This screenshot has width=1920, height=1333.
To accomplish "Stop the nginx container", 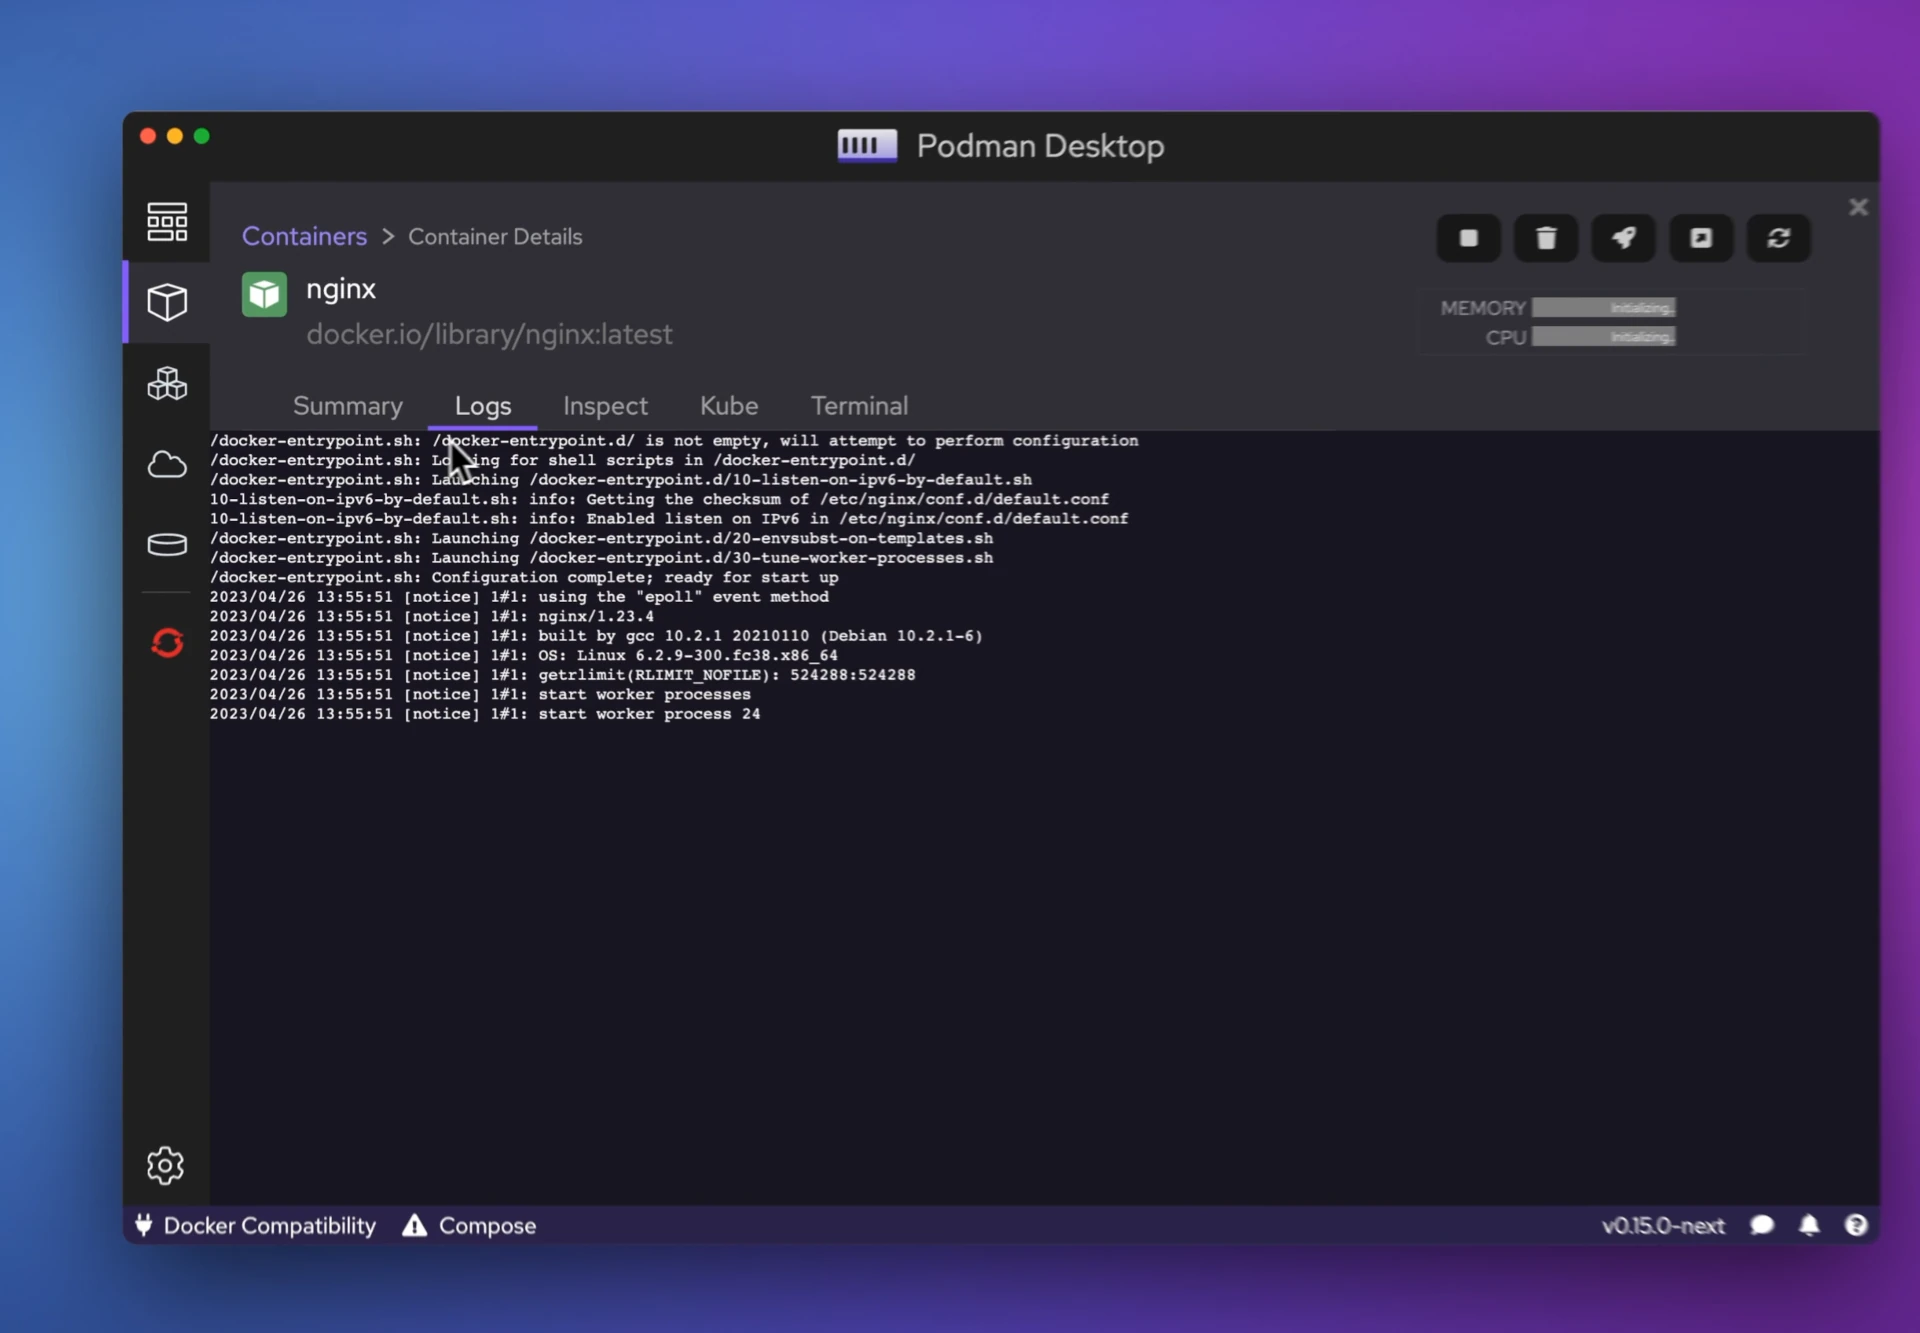I will (x=1468, y=238).
